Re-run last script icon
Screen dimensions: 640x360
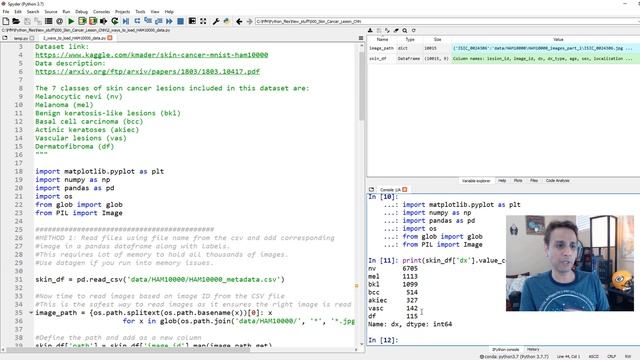(115, 21)
